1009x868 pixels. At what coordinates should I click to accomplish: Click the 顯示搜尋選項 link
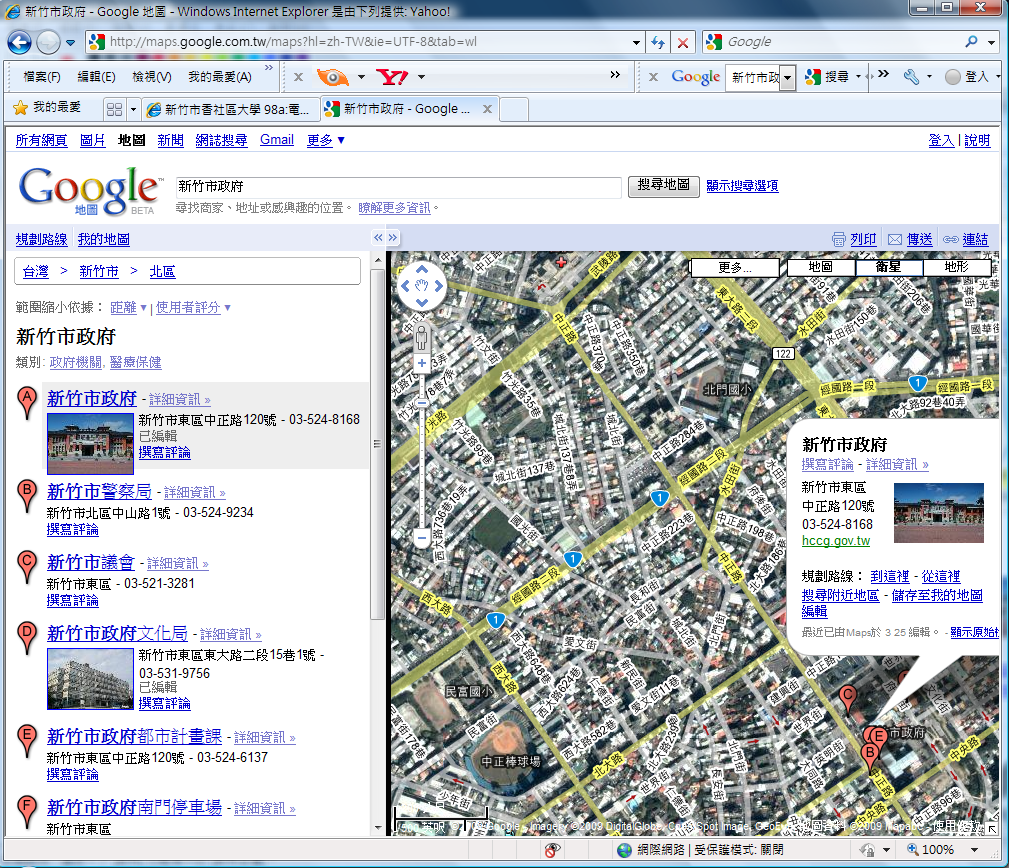pyautogui.click(x=742, y=185)
